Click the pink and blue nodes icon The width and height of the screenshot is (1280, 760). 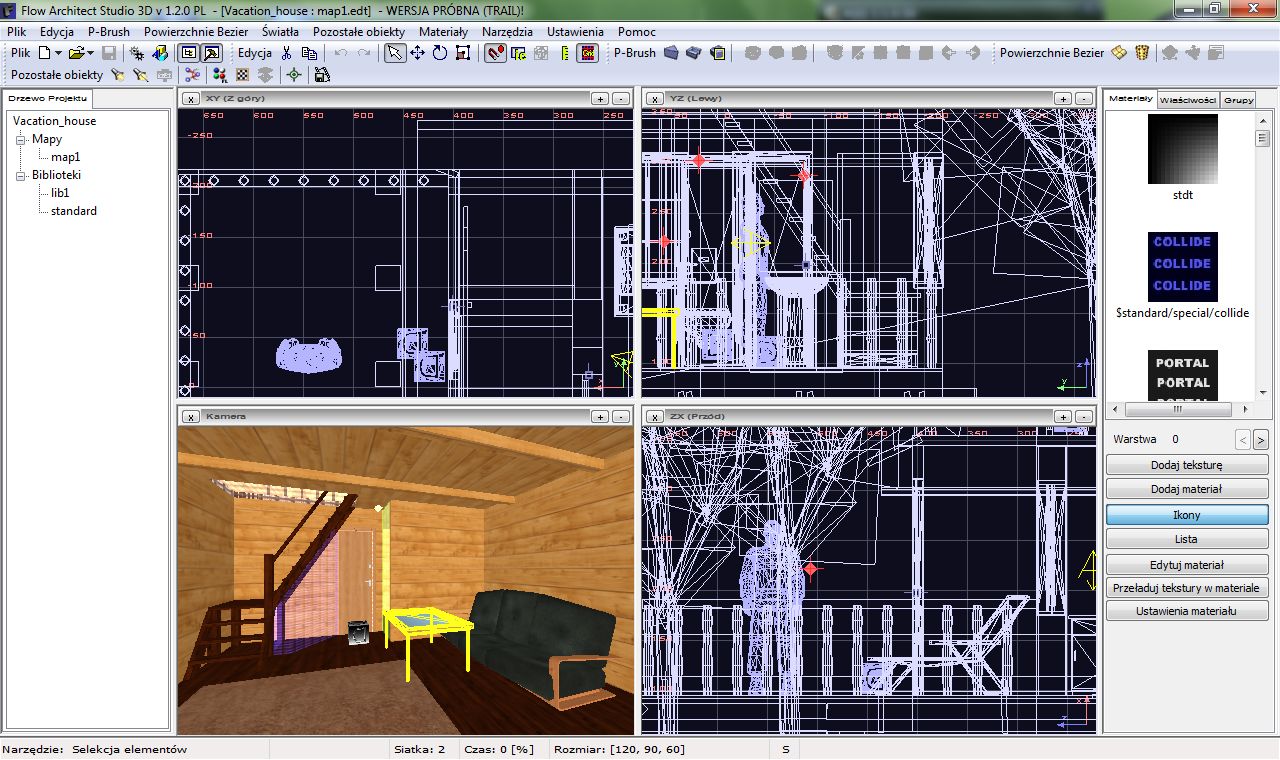pos(193,75)
